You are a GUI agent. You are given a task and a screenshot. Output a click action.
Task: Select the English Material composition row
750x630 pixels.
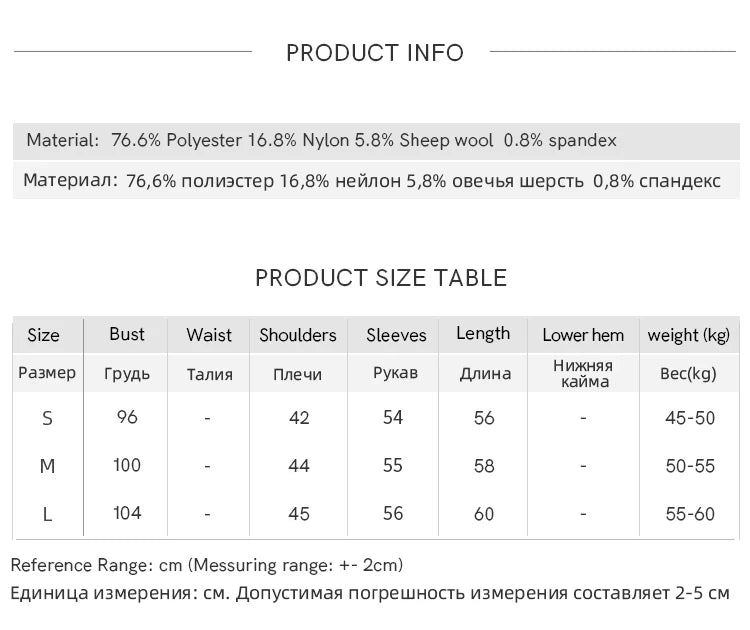322,141
